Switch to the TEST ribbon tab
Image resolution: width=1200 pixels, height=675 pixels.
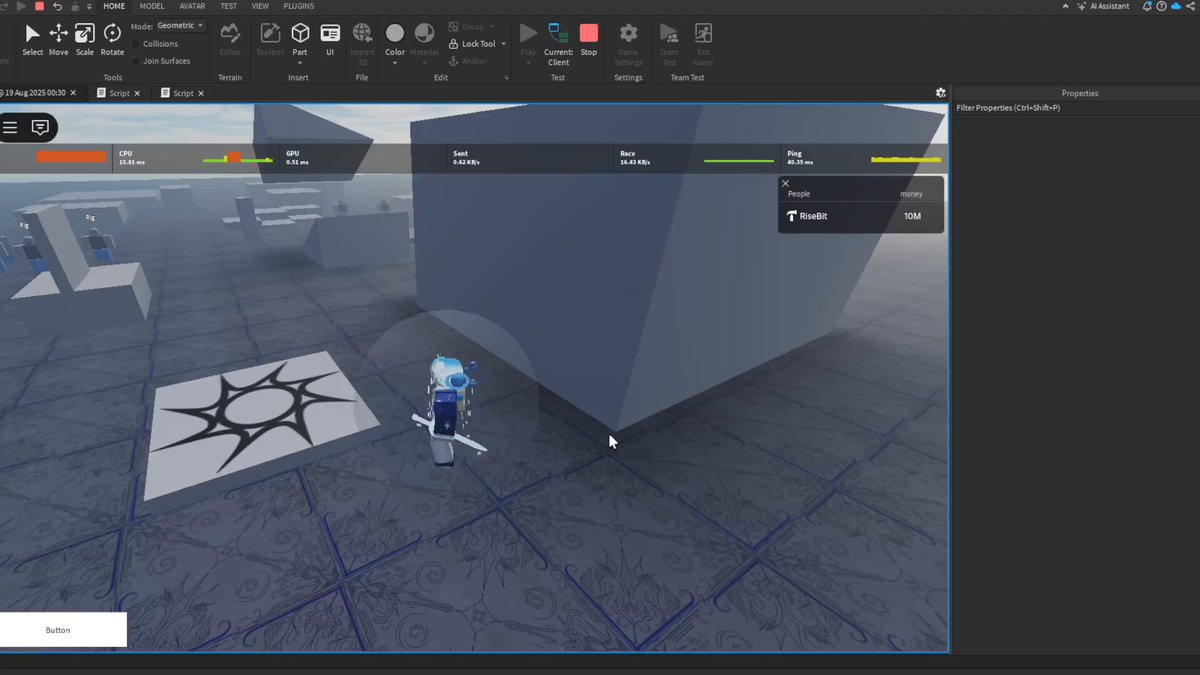click(x=229, y=6)
